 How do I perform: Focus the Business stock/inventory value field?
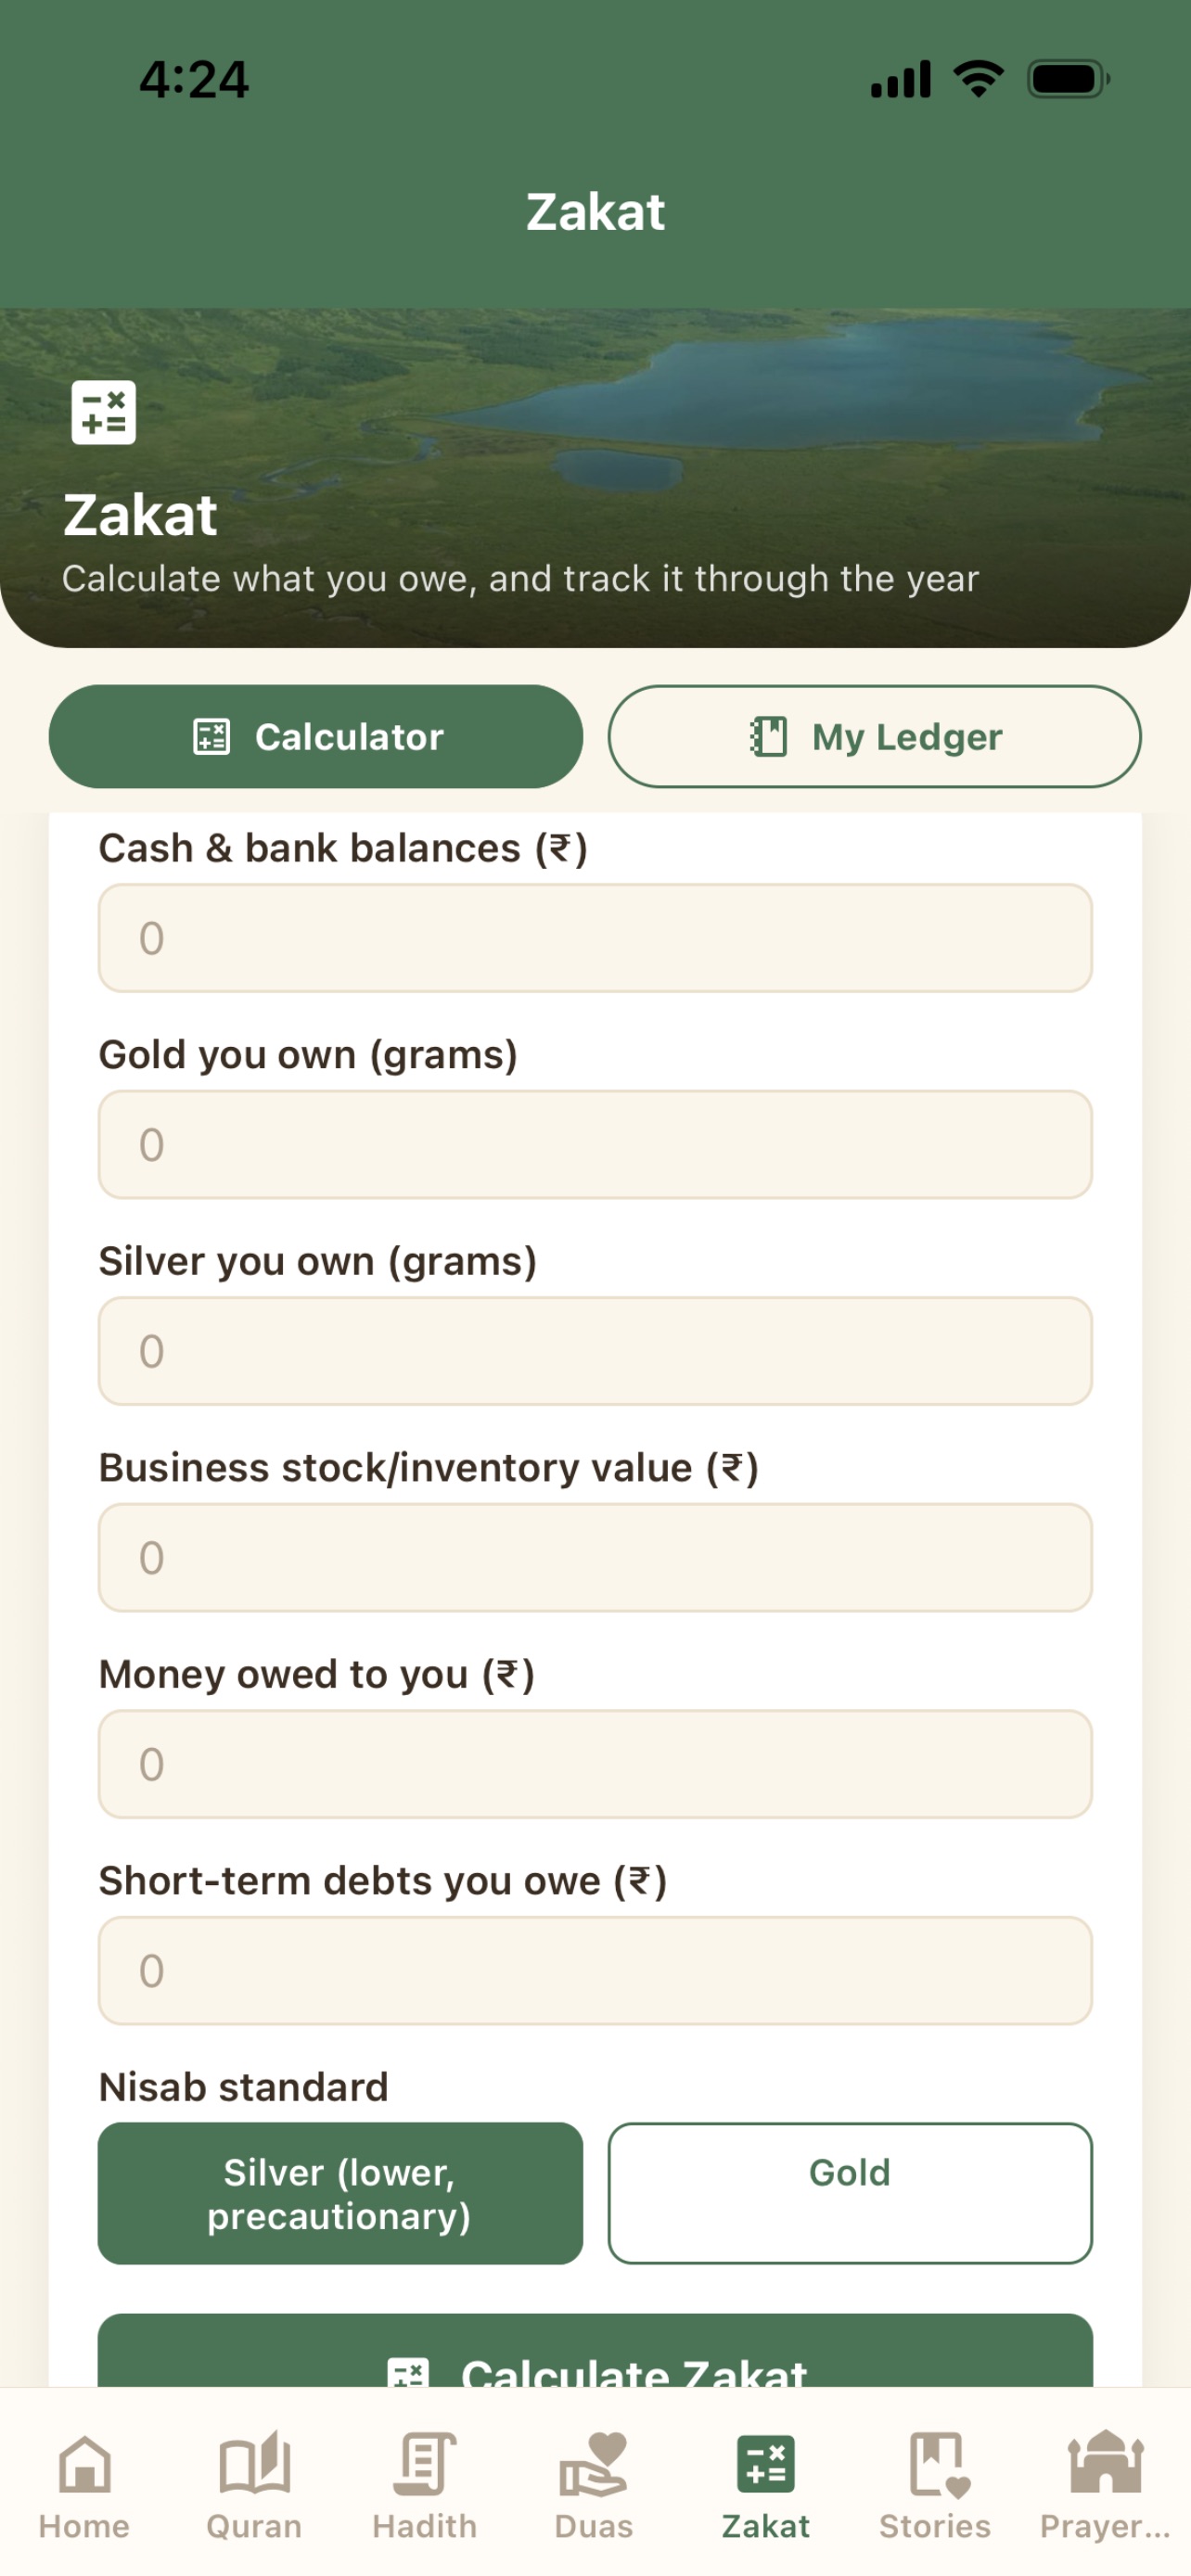coord(595,1558)
